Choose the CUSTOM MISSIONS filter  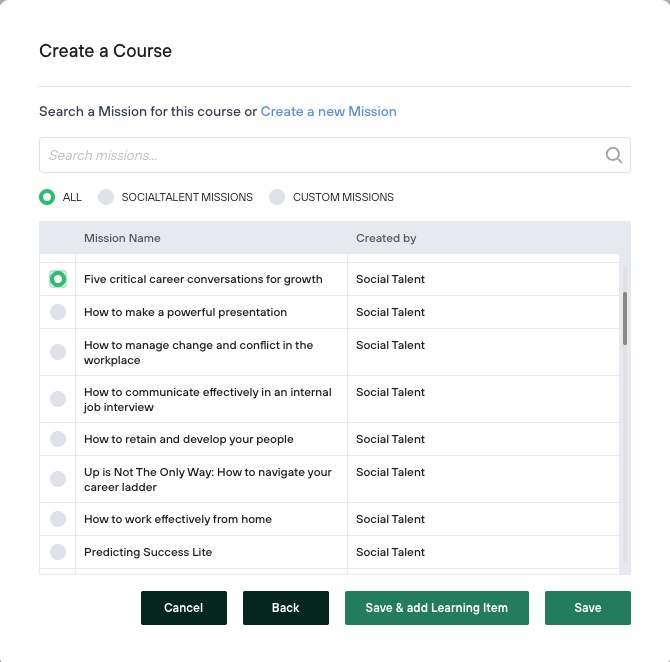point(277,197)
